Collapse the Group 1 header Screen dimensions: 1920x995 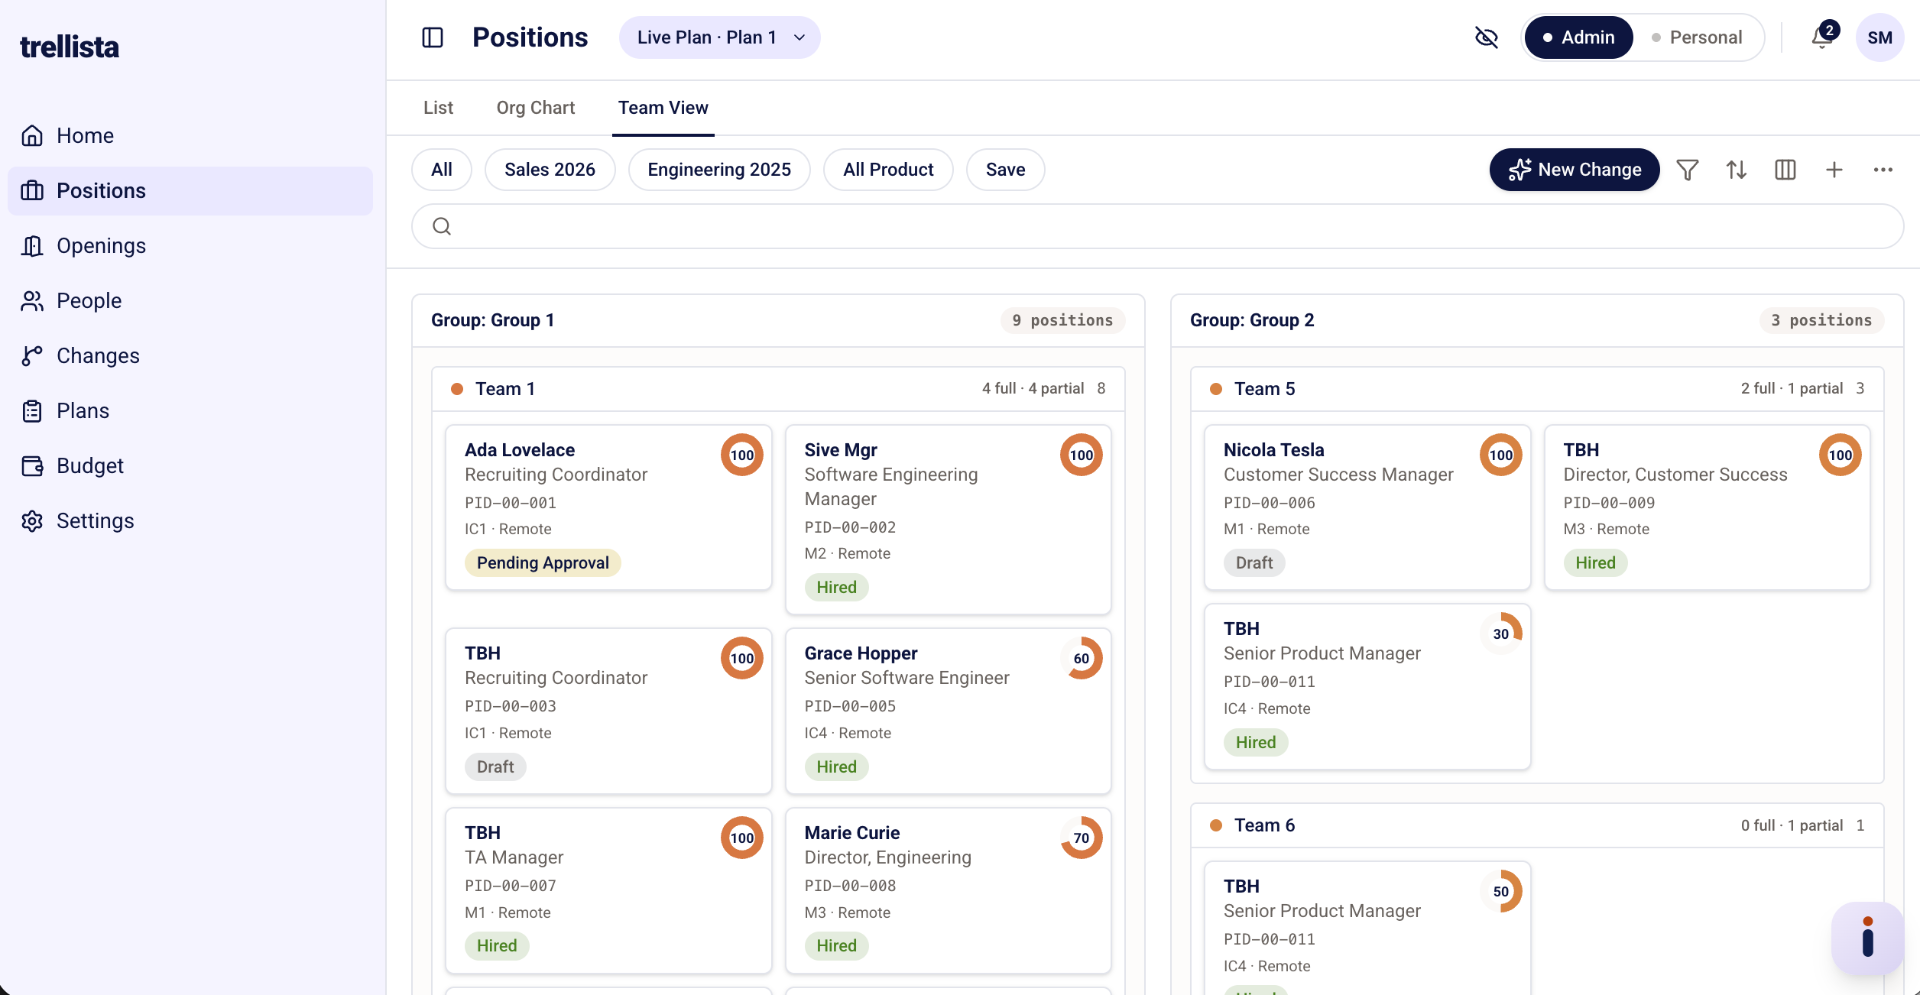778,321
